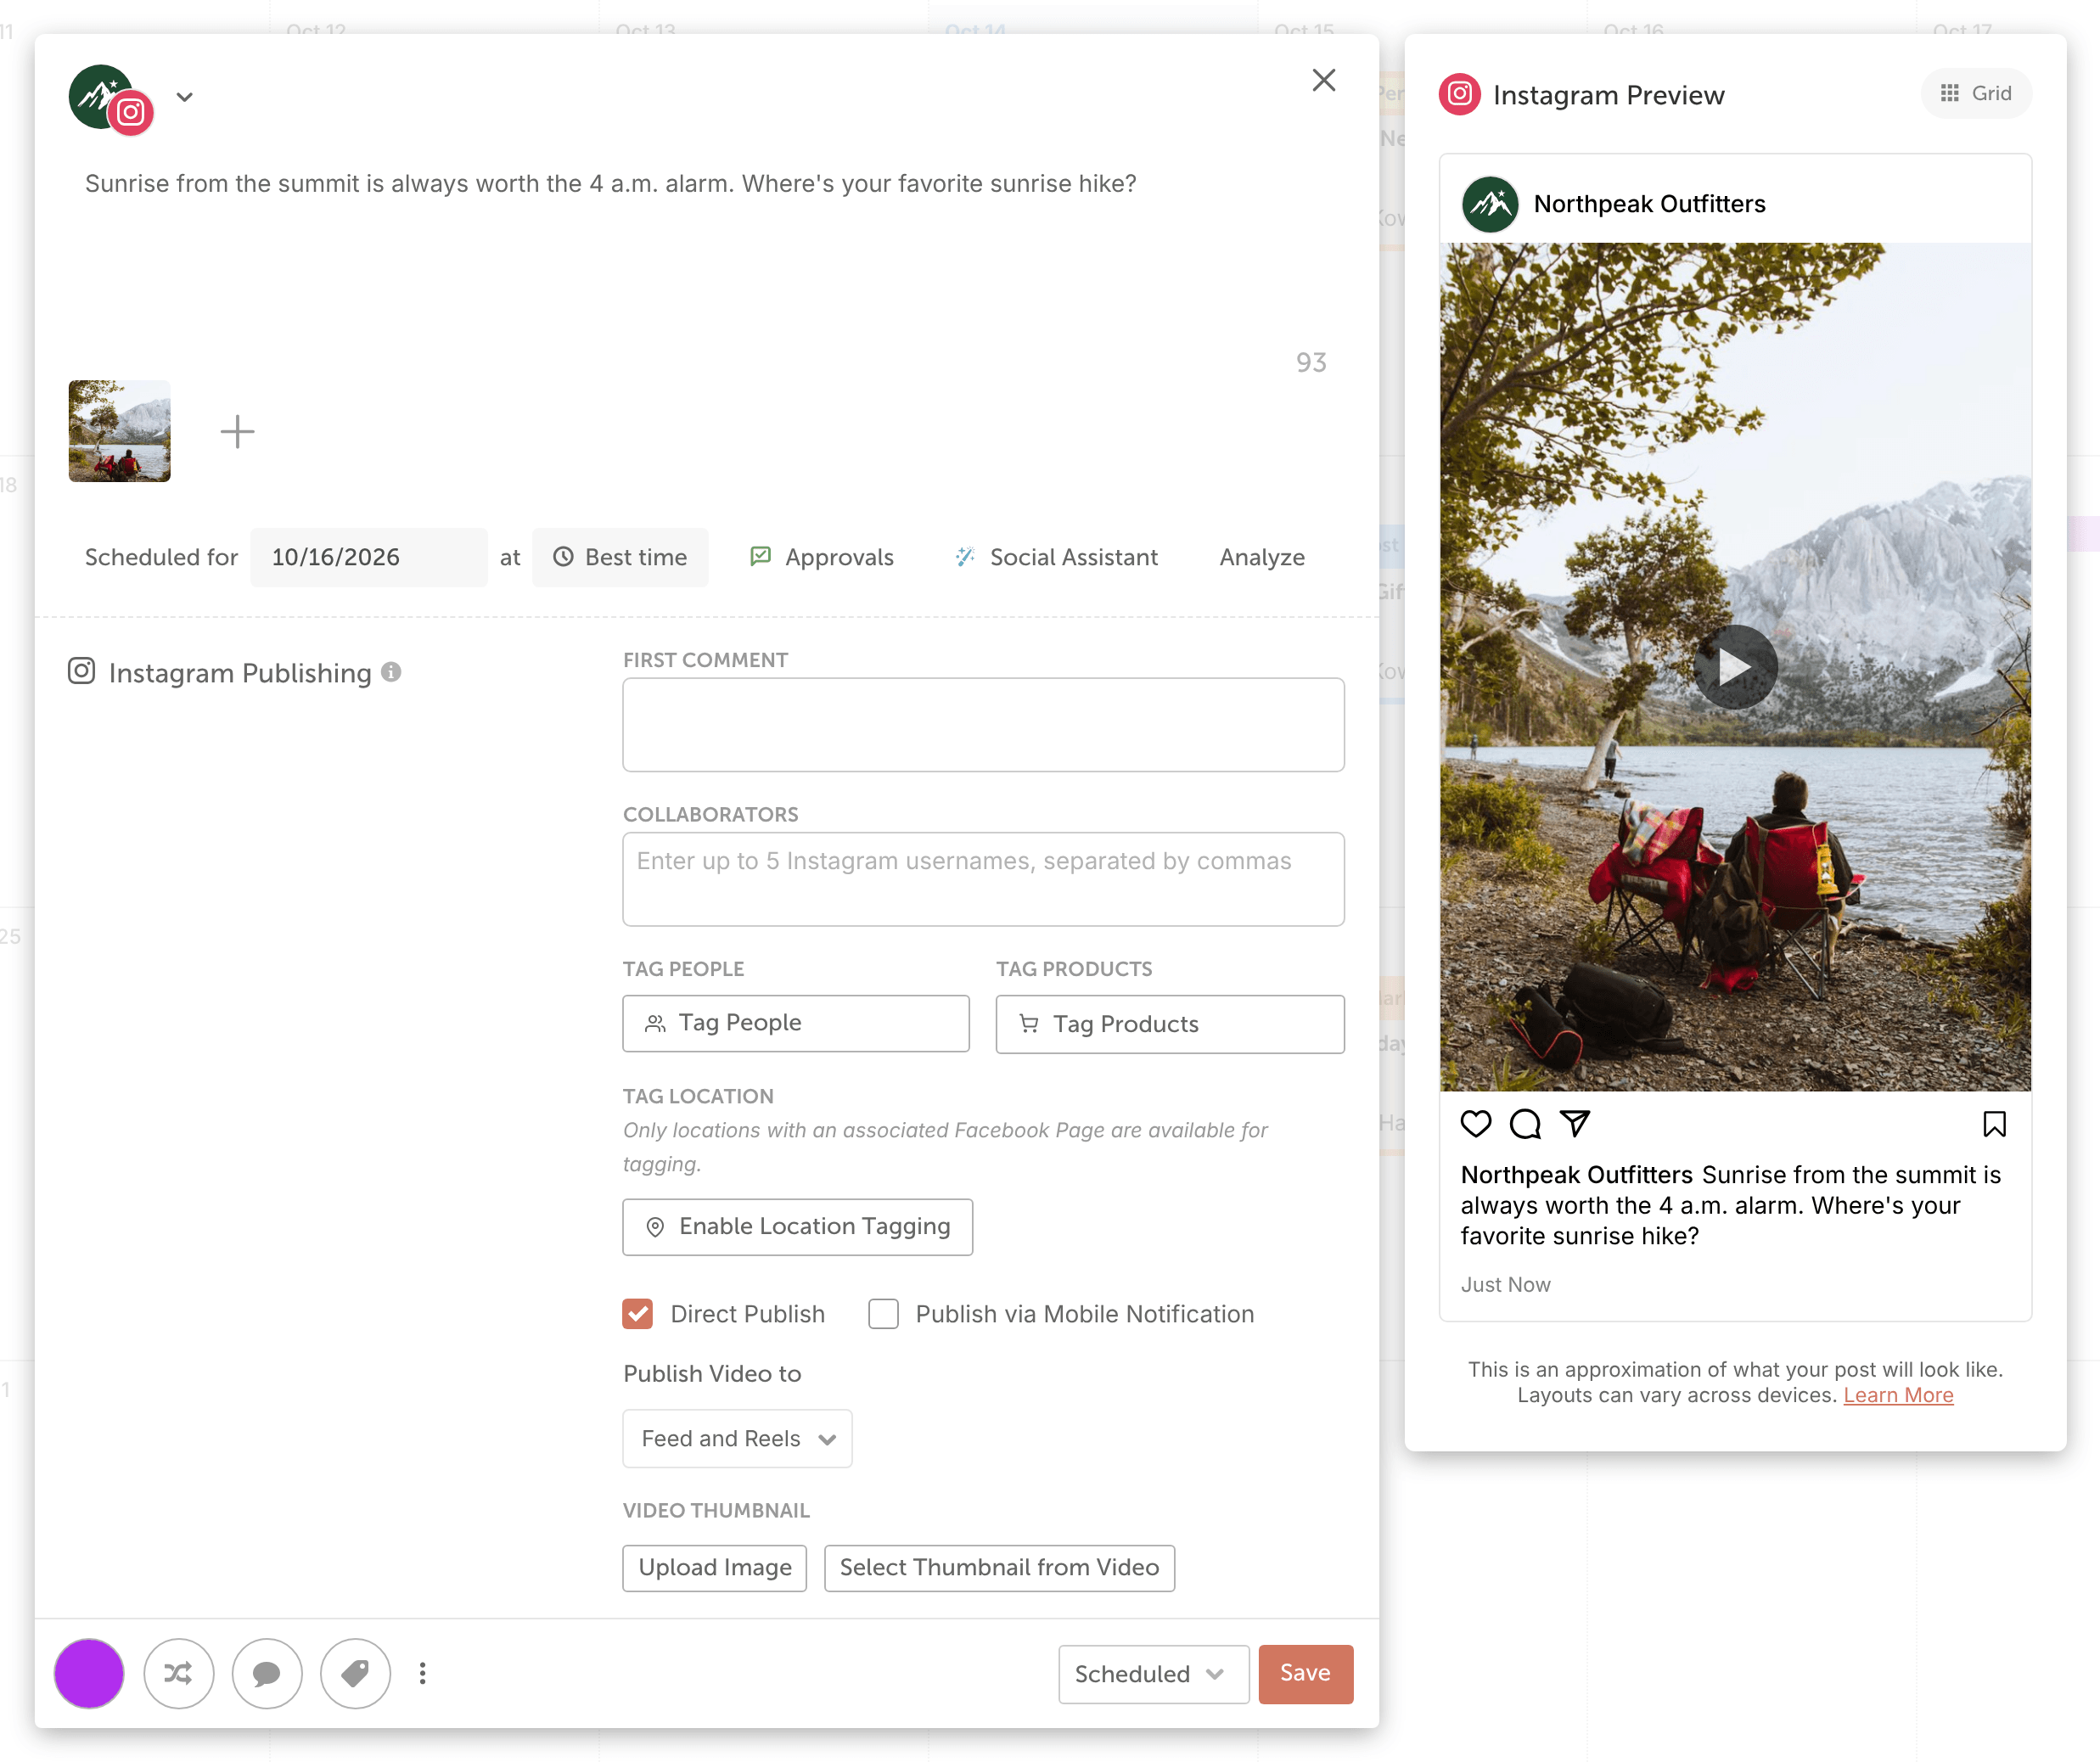Click the scheduled date field 10/16/2026
Image resolution: width=2100 pixels, height=1762 pixels.
click(369, 557)
